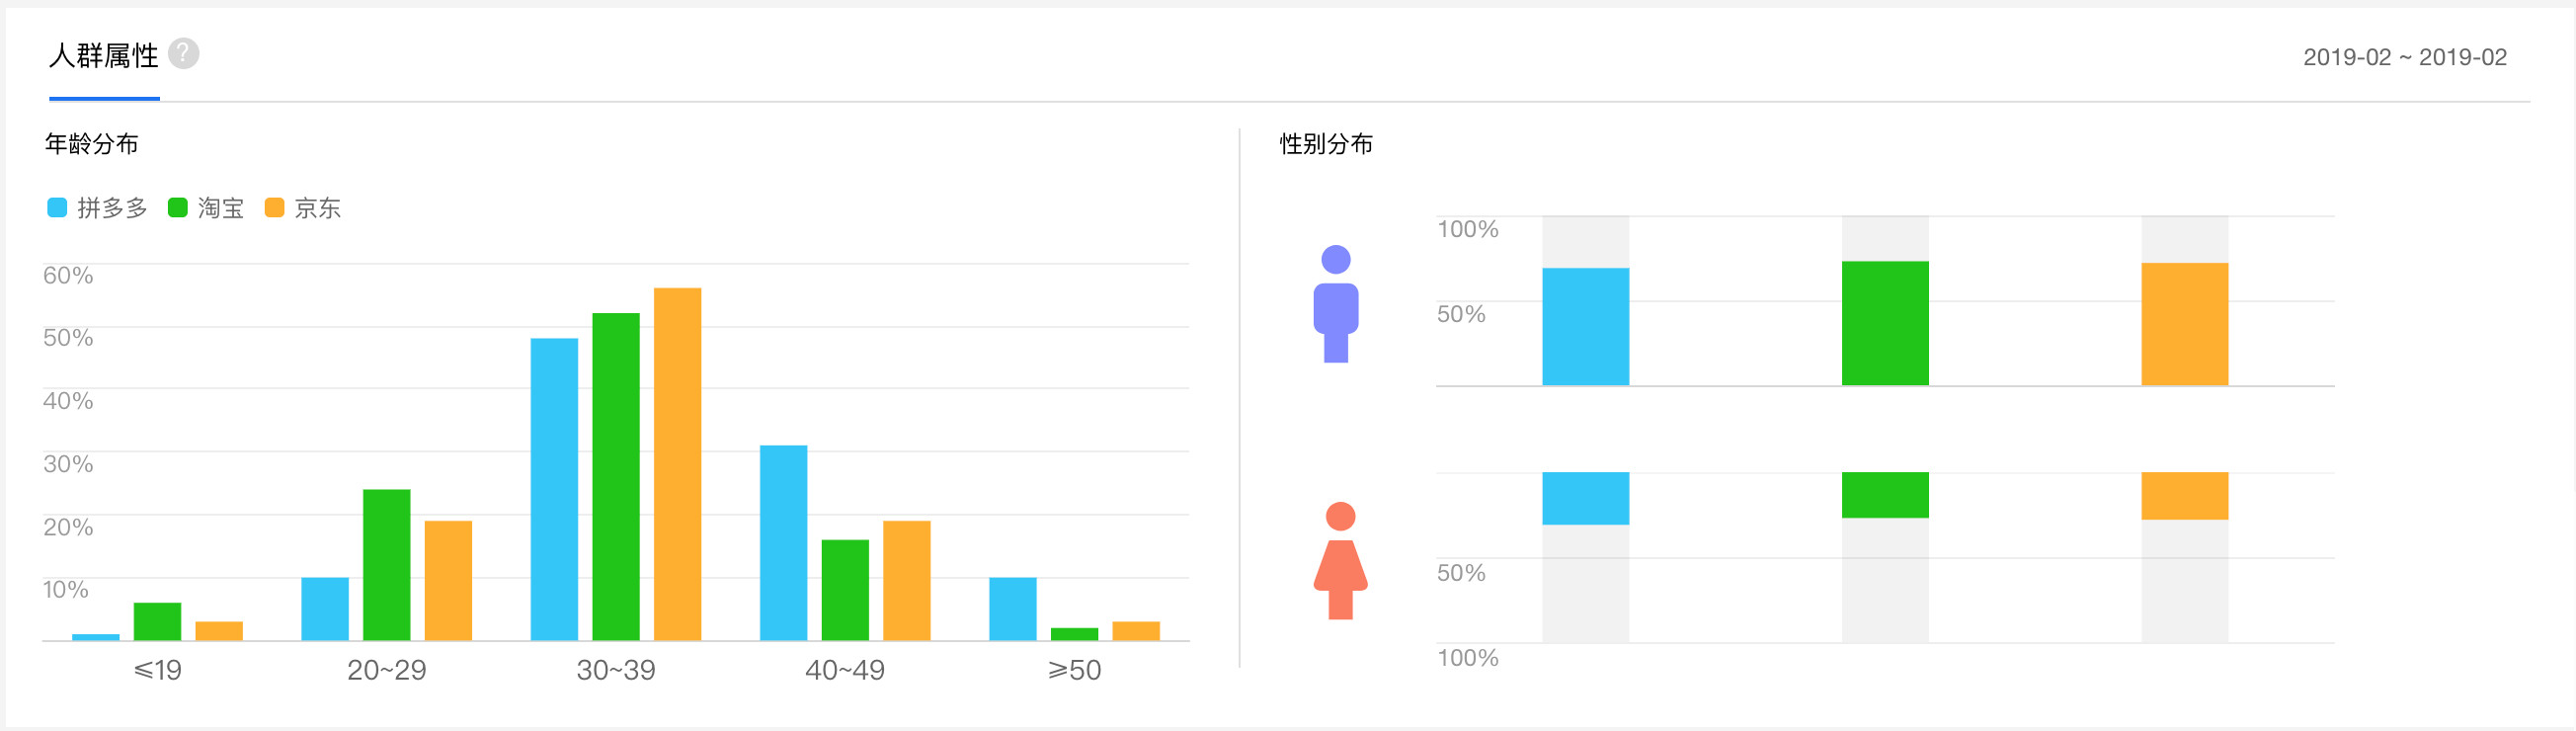Click the orange male percentage bar
Viewport: 2576px width, 731px height.
click(x=2184, y=325)
